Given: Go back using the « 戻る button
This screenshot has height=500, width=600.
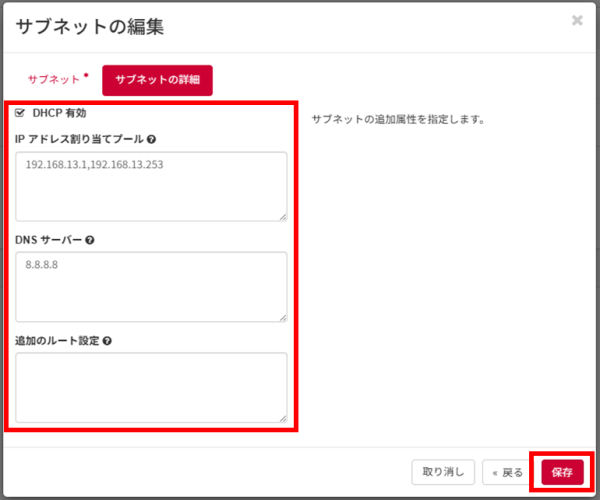Looking at the screenshot, I should 506,472.
